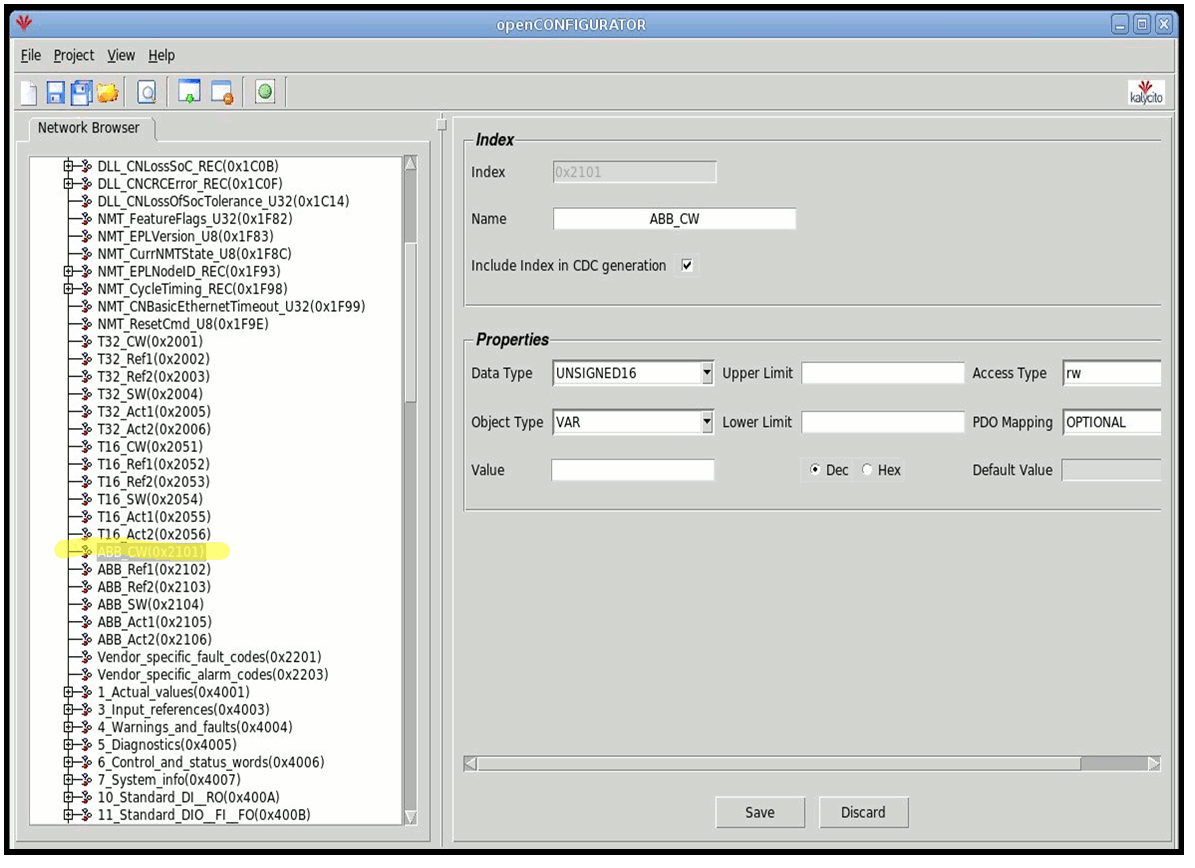This screenshot has width=1195, height=868.
Task: Select T16_Act2(0x2056) in the tree
Action: click(154, 533)
